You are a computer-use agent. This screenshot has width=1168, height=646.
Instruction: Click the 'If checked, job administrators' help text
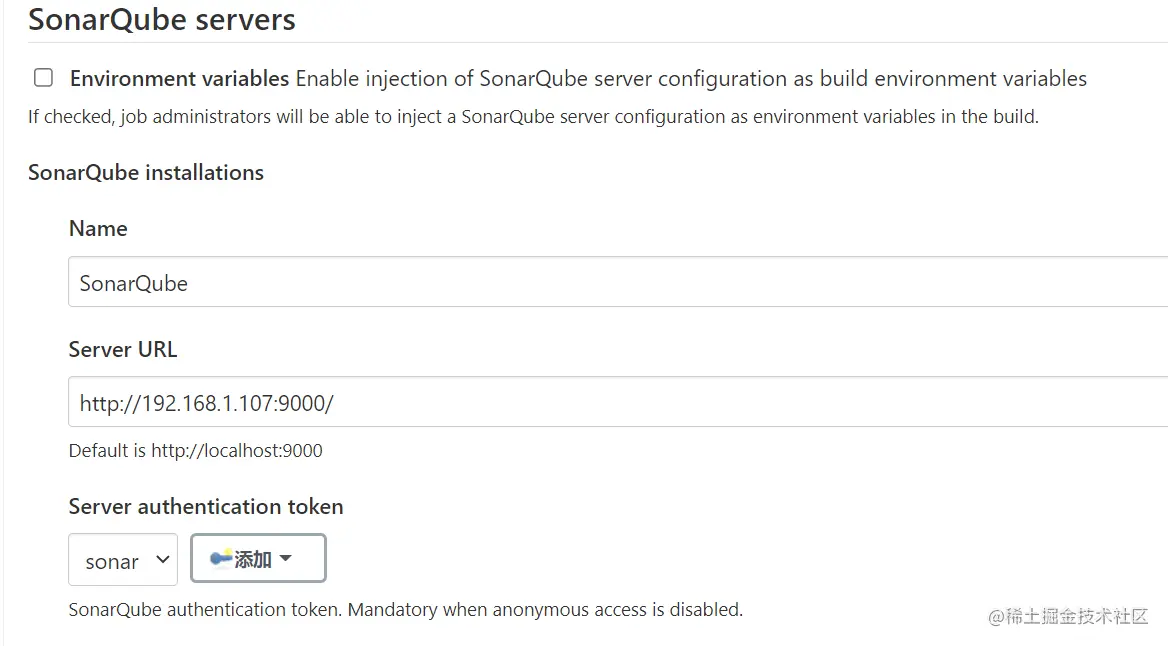(533, 117)
